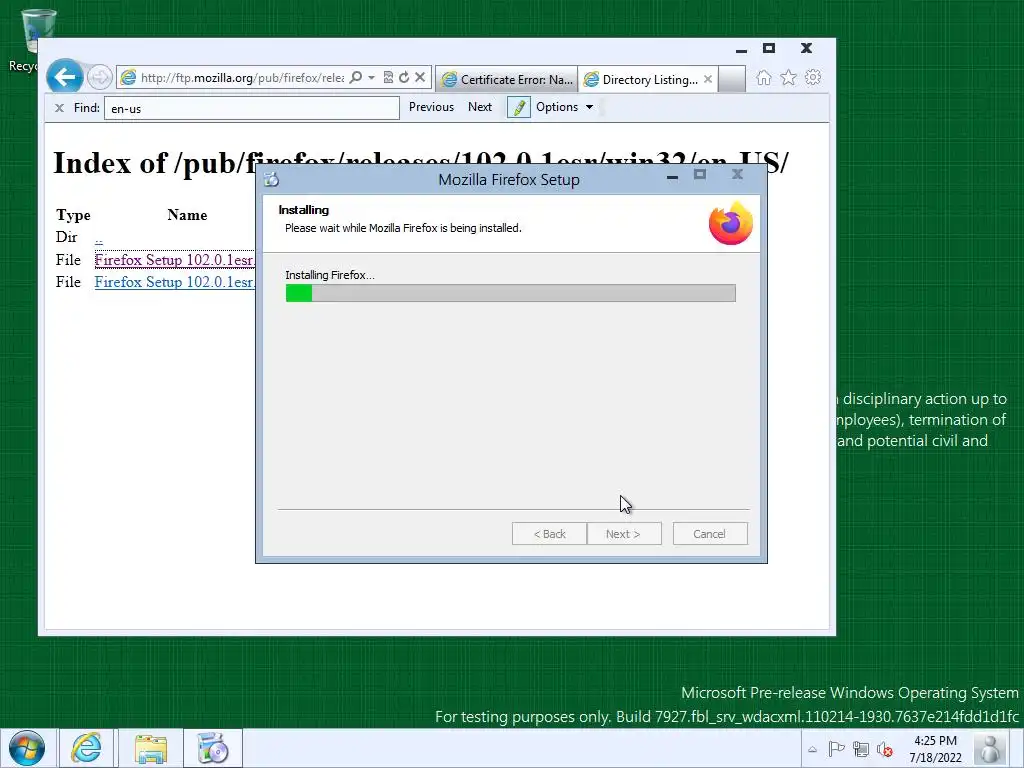Maximize the Internet Explorer window
The height and width of the screenshot is (768, 1024).
tap(769, 48)
